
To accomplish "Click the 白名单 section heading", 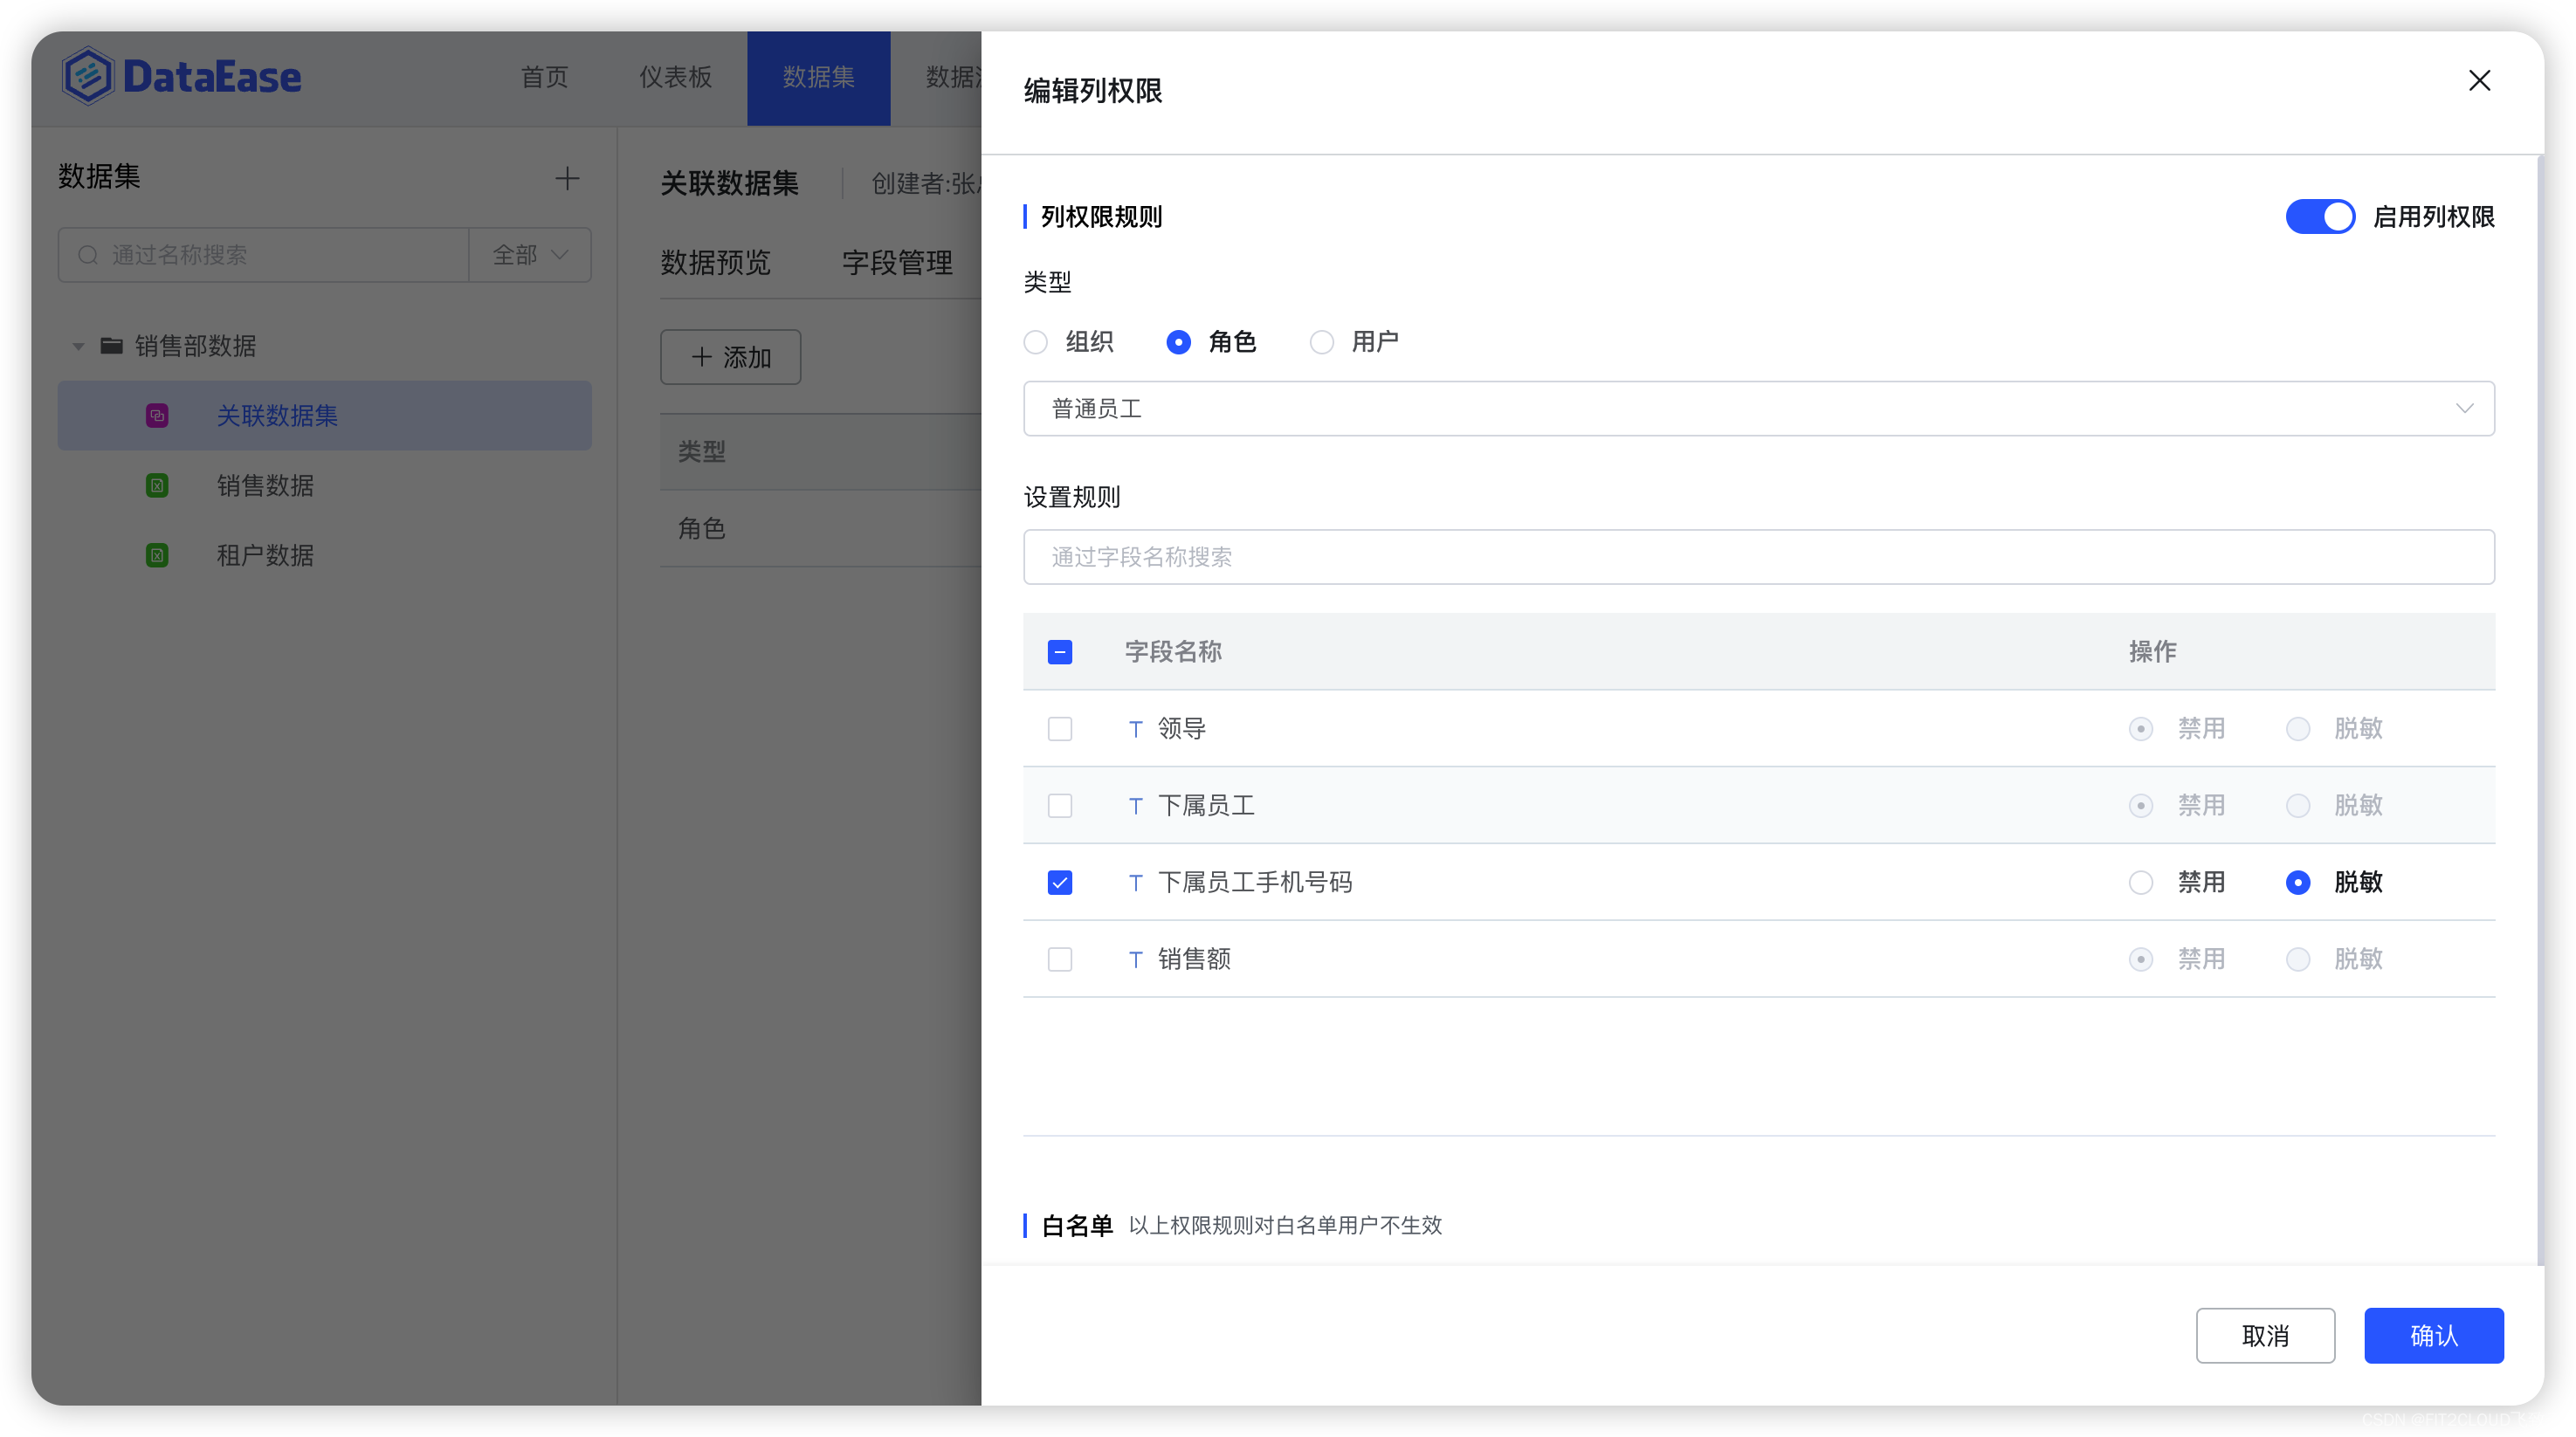I will [1077, 1226].
